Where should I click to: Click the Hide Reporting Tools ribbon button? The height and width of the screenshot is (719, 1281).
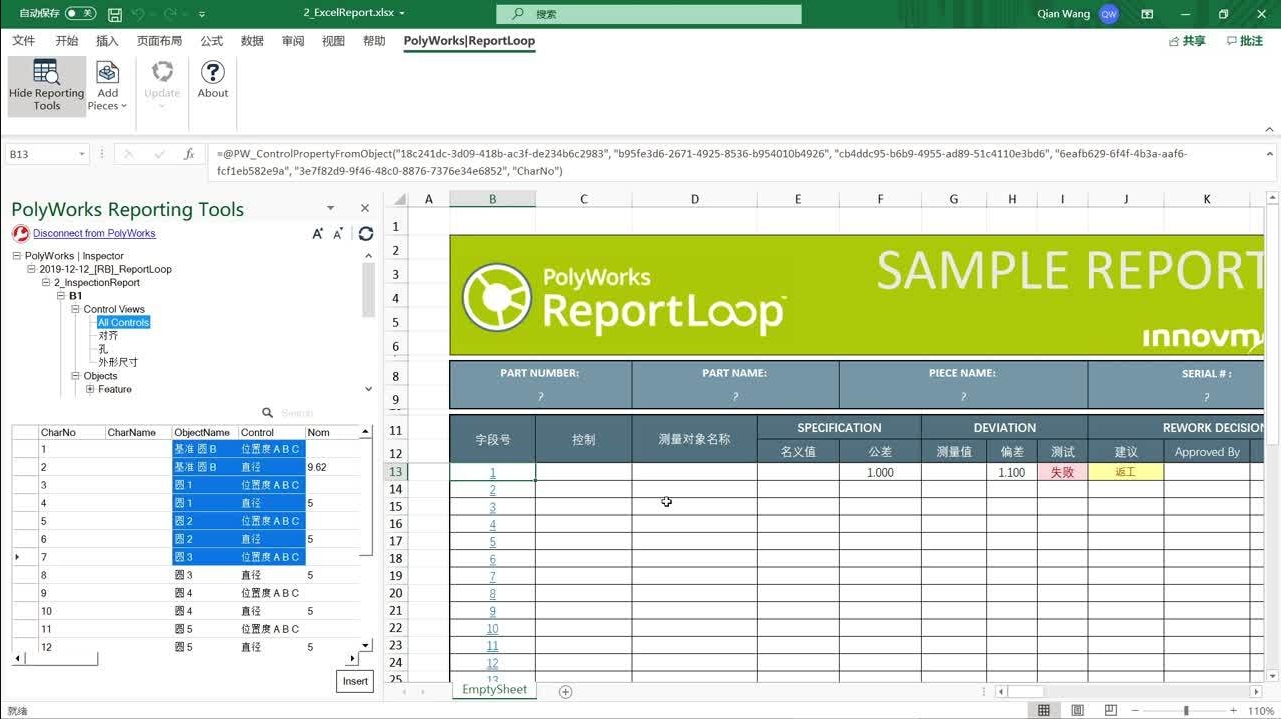[x=47, y=85]
